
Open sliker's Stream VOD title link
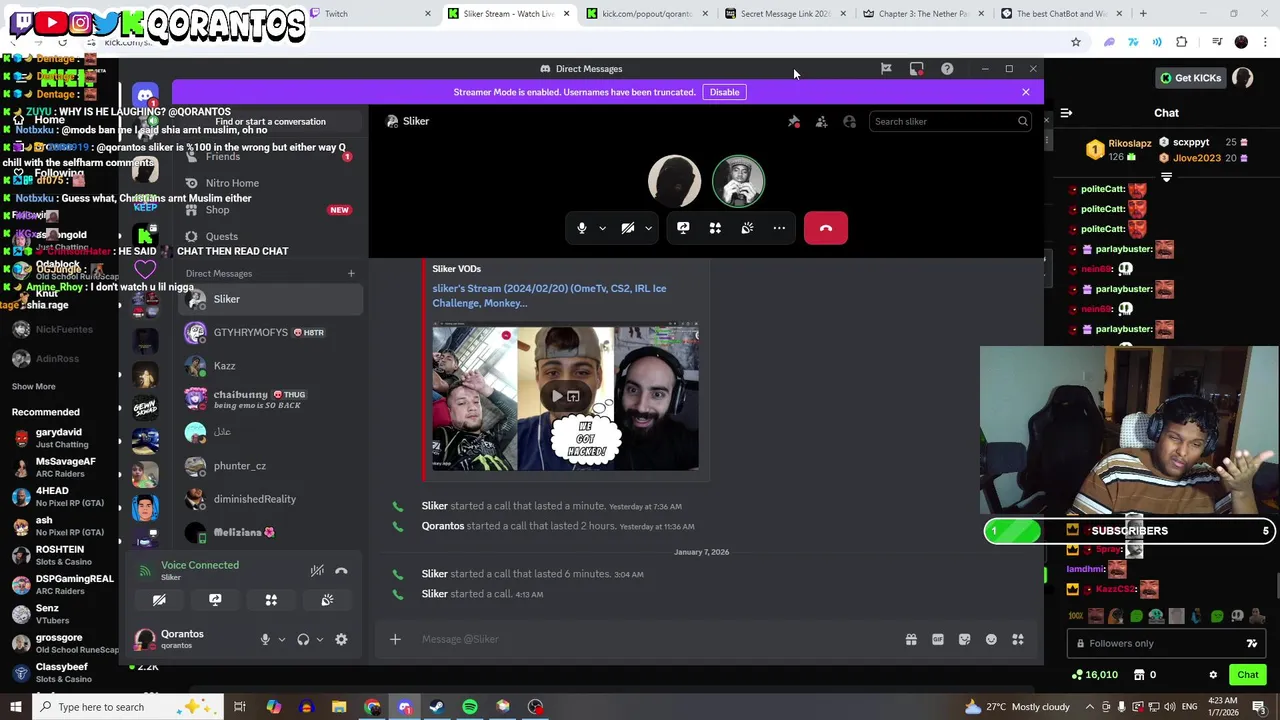click(549, 295)
